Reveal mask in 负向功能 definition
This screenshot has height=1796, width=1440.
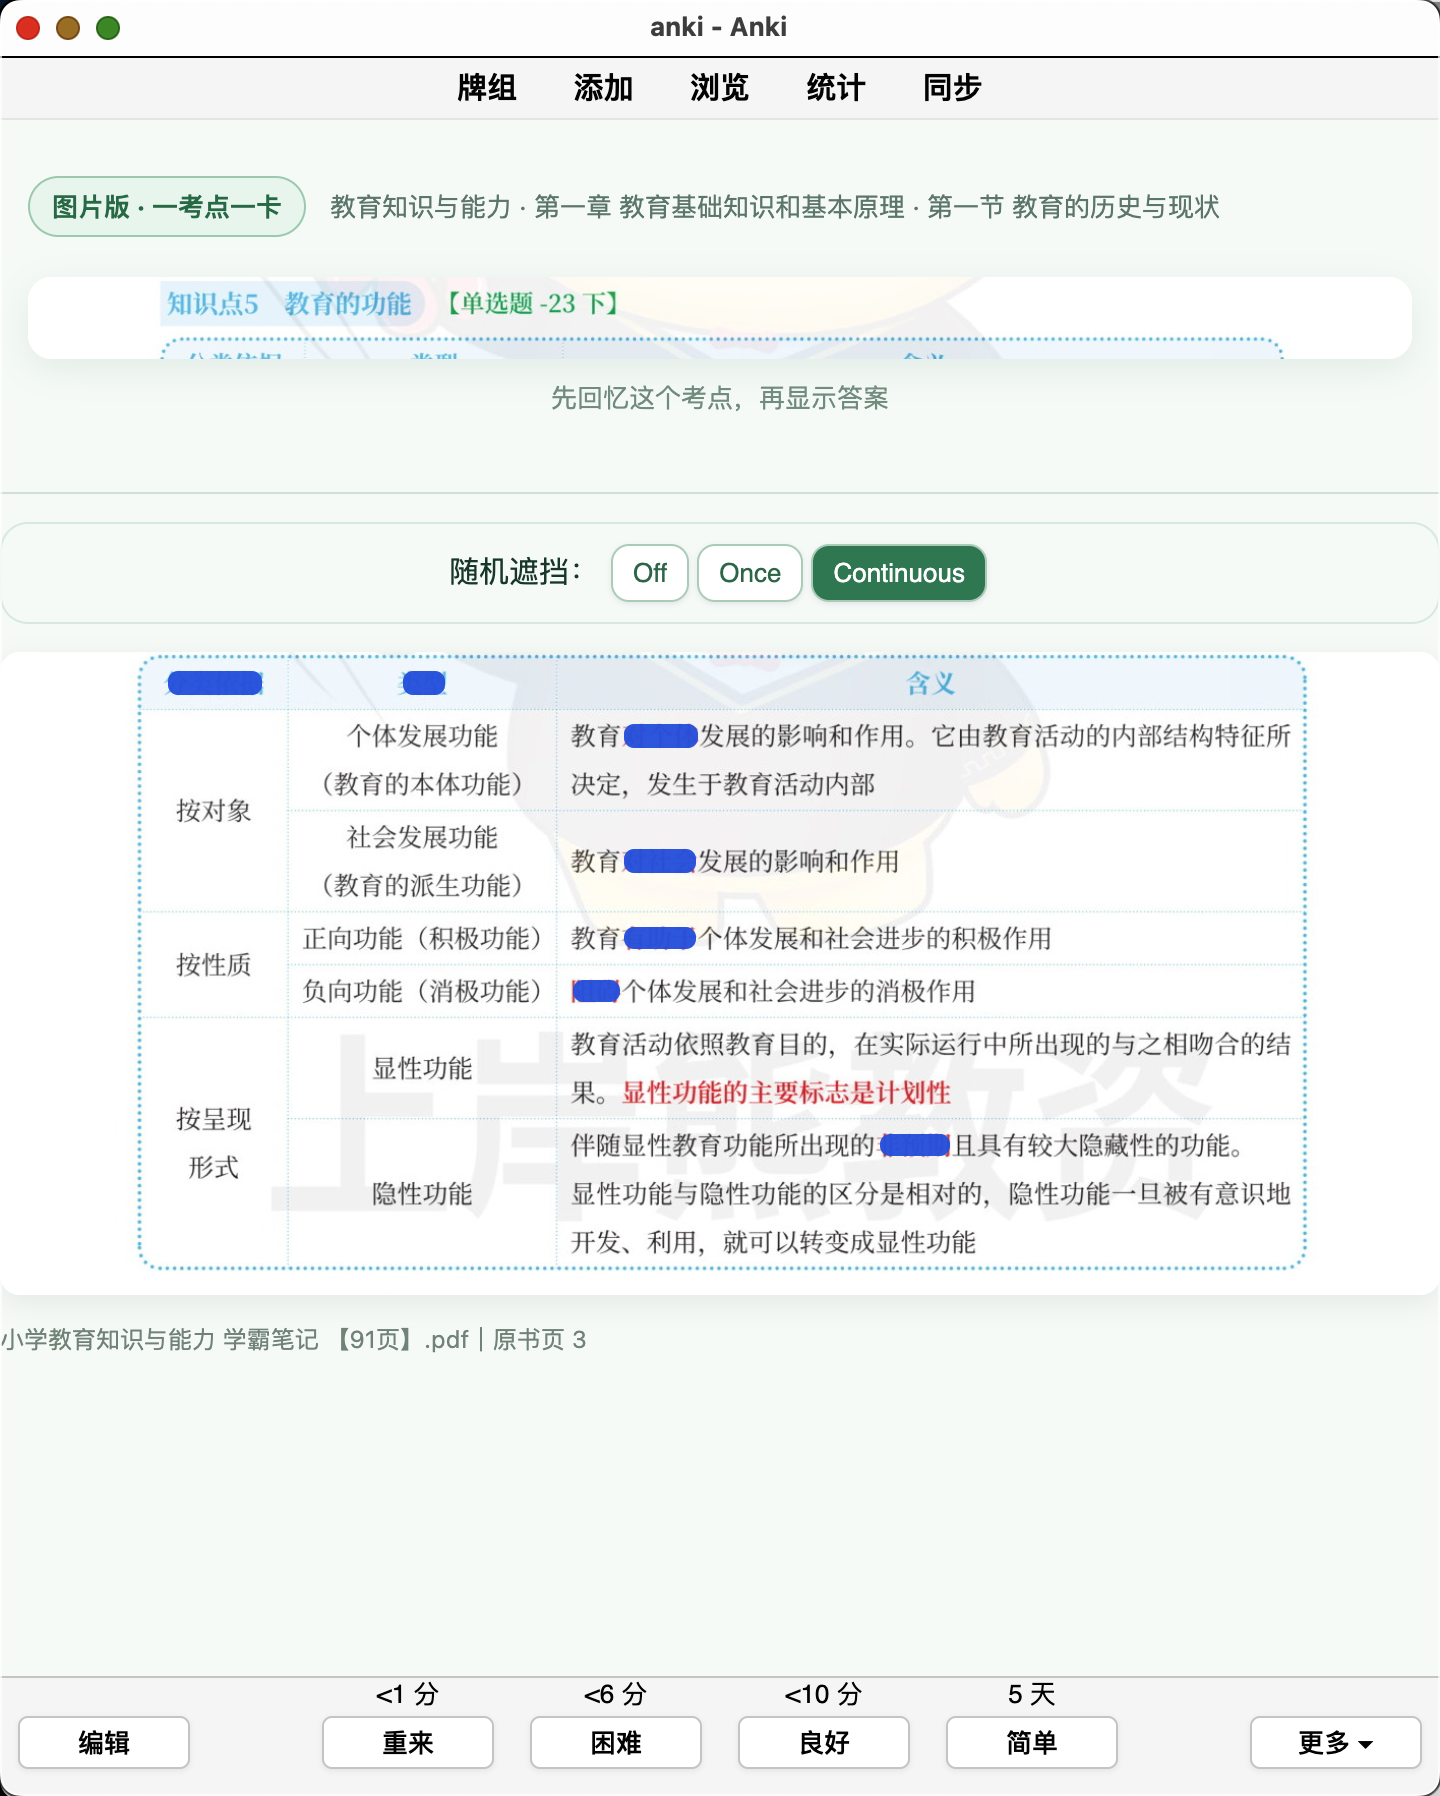tap(596, 991)
